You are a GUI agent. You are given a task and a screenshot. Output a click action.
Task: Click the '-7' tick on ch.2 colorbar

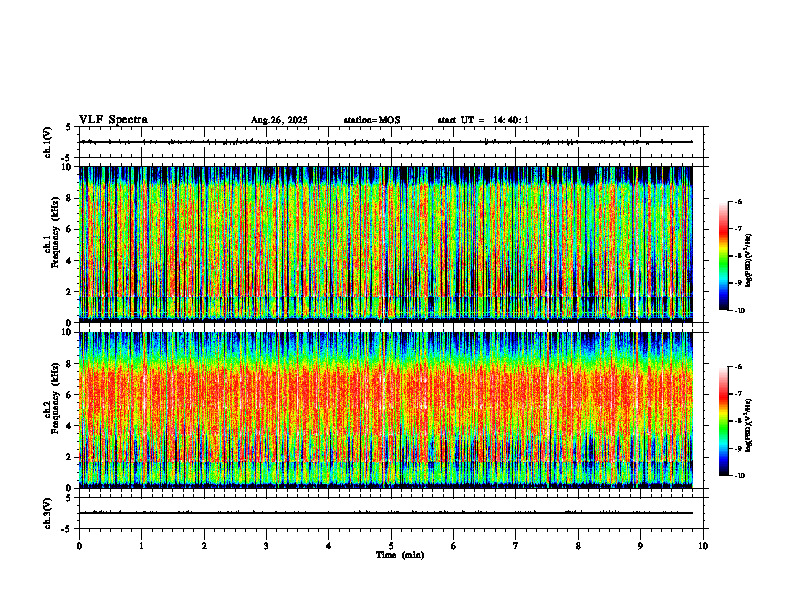pos(738,394)
